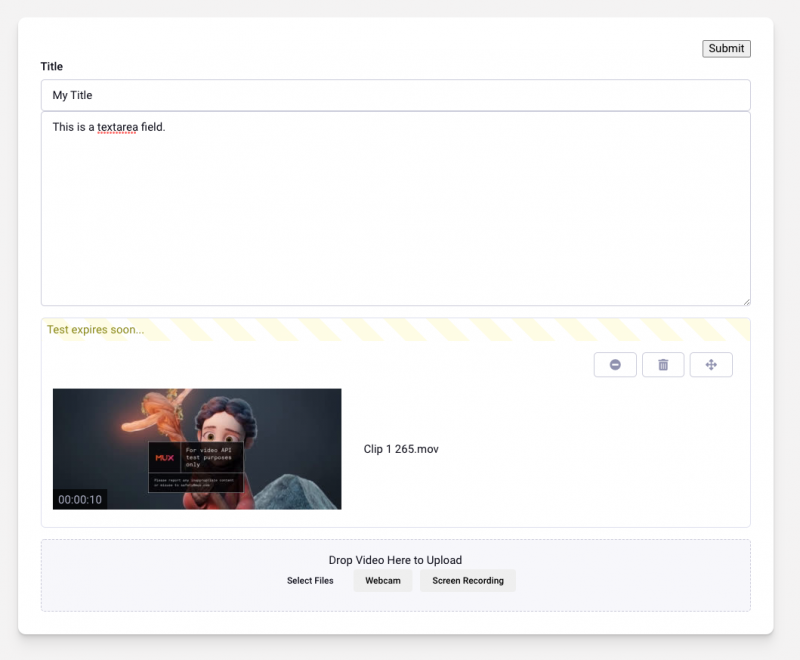Click the Title label

point(52,66)
